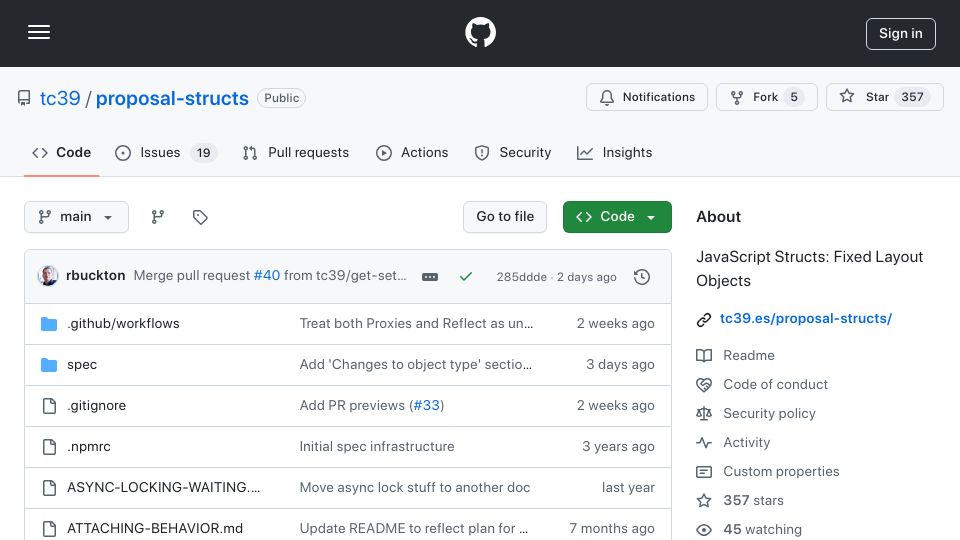Screen dimensions: 960x540
Task: View tags via the tag icon
Action: coord(200,217)
